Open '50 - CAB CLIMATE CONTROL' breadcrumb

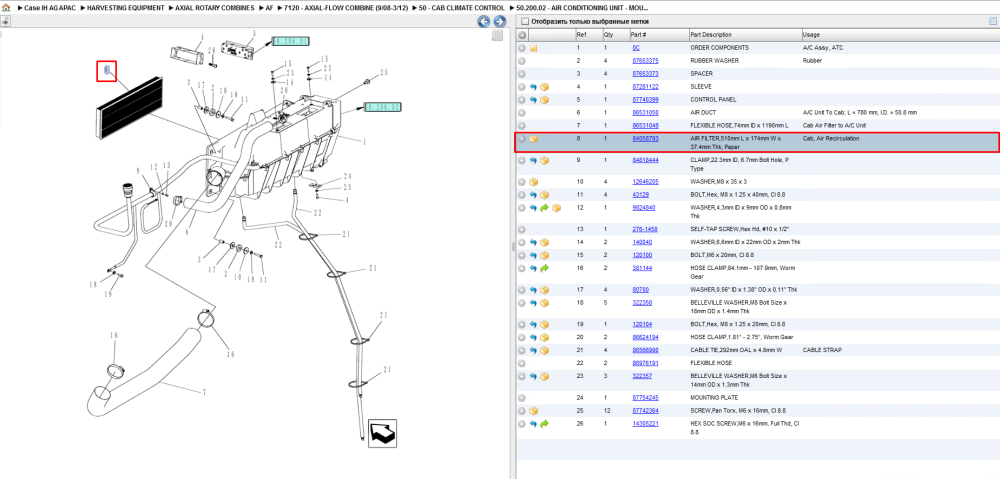coord(462,8)
